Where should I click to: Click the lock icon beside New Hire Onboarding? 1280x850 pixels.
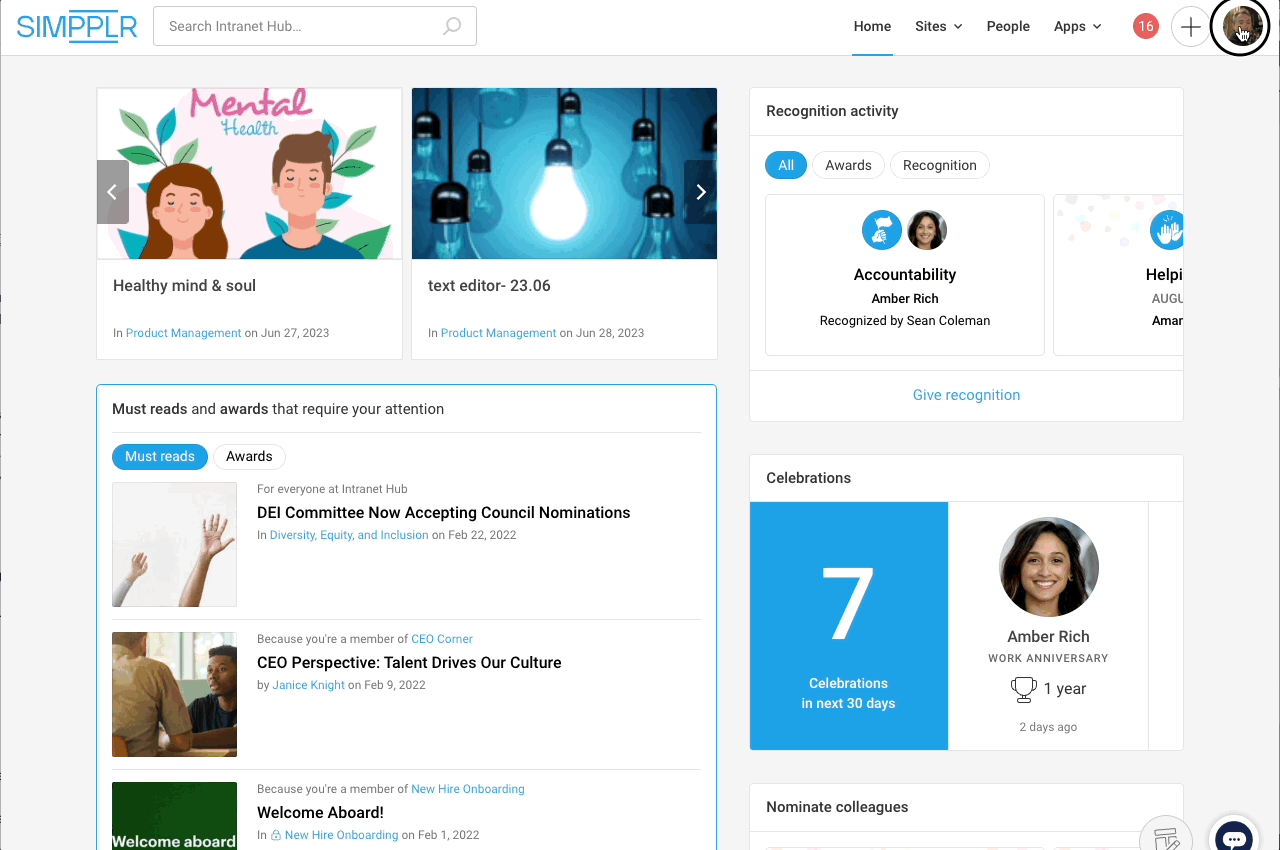pos(276,835)
